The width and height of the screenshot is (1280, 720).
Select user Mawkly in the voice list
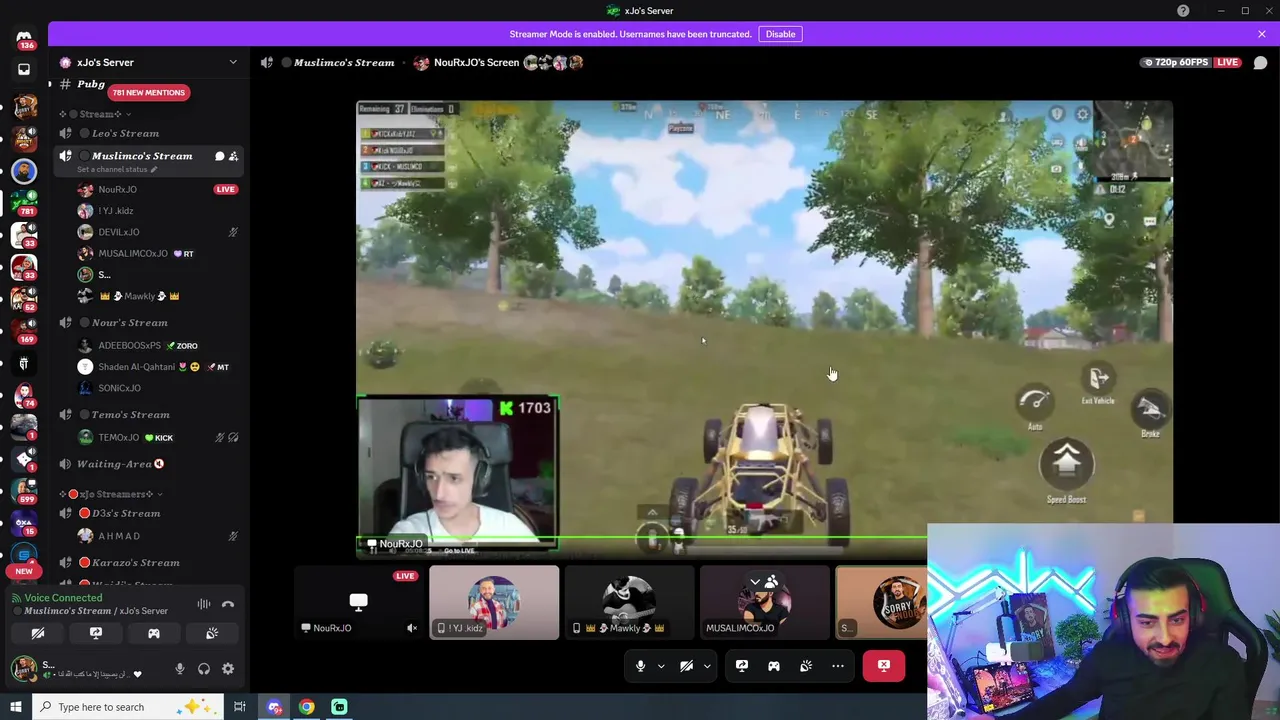[138, 296]
